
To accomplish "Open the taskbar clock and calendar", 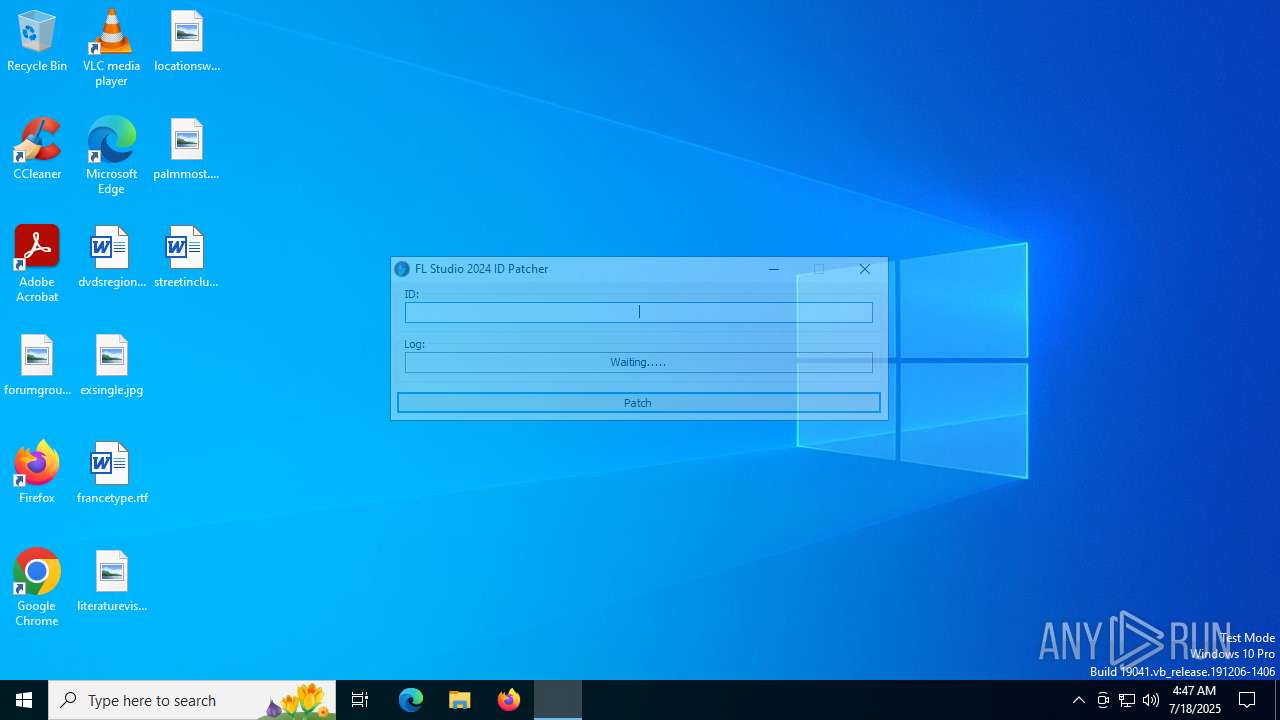I will (x=1195, y=700).
